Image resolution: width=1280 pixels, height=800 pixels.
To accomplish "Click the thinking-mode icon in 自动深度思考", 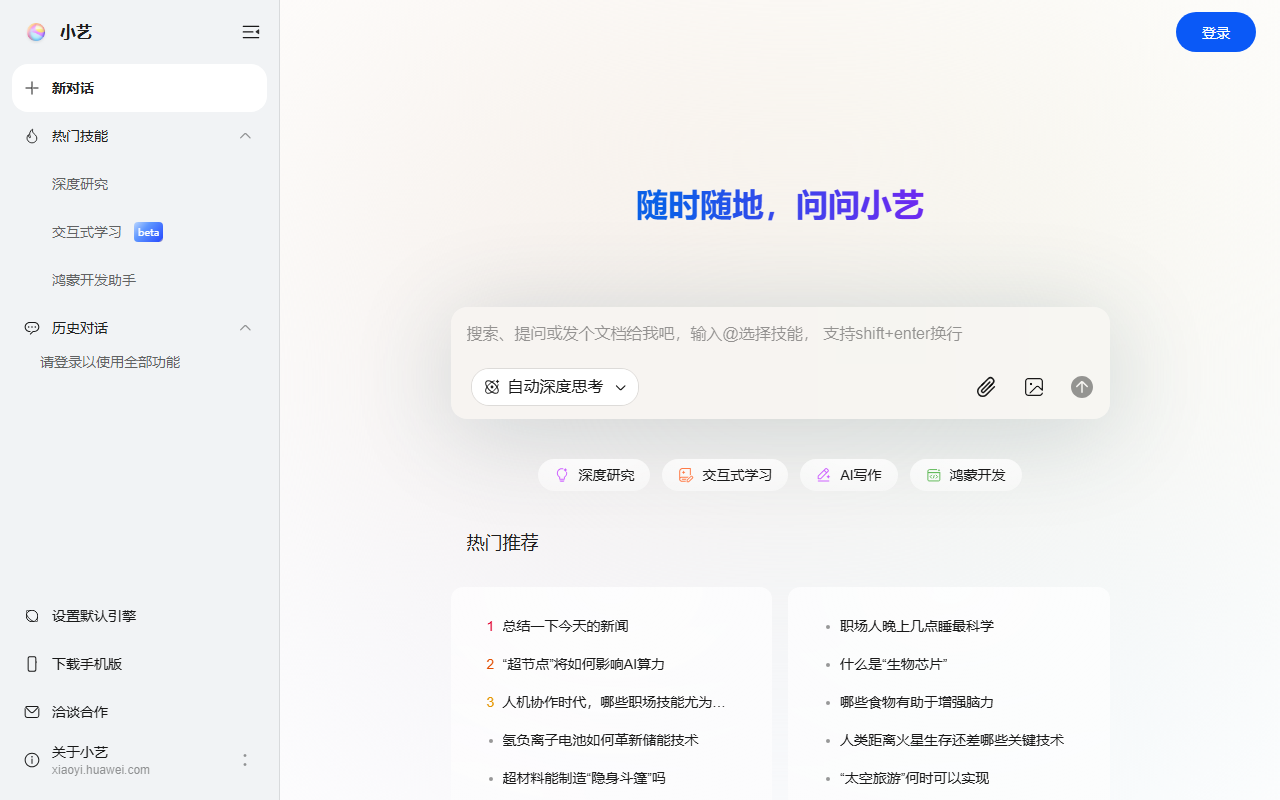I will point(492,387).
